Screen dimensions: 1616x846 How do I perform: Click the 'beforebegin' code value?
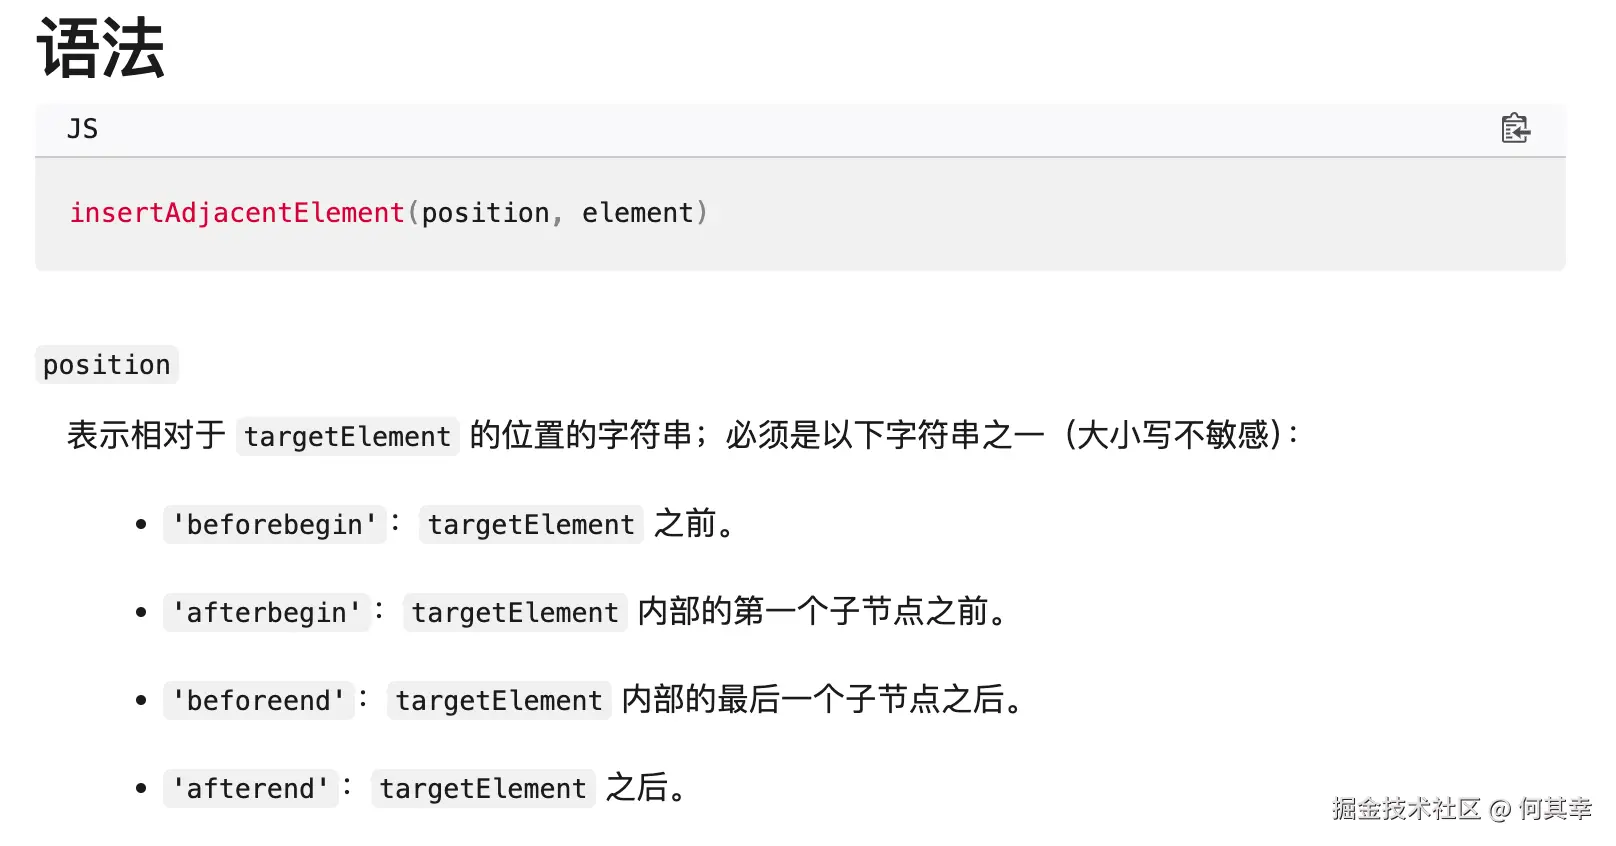point(275,525)
